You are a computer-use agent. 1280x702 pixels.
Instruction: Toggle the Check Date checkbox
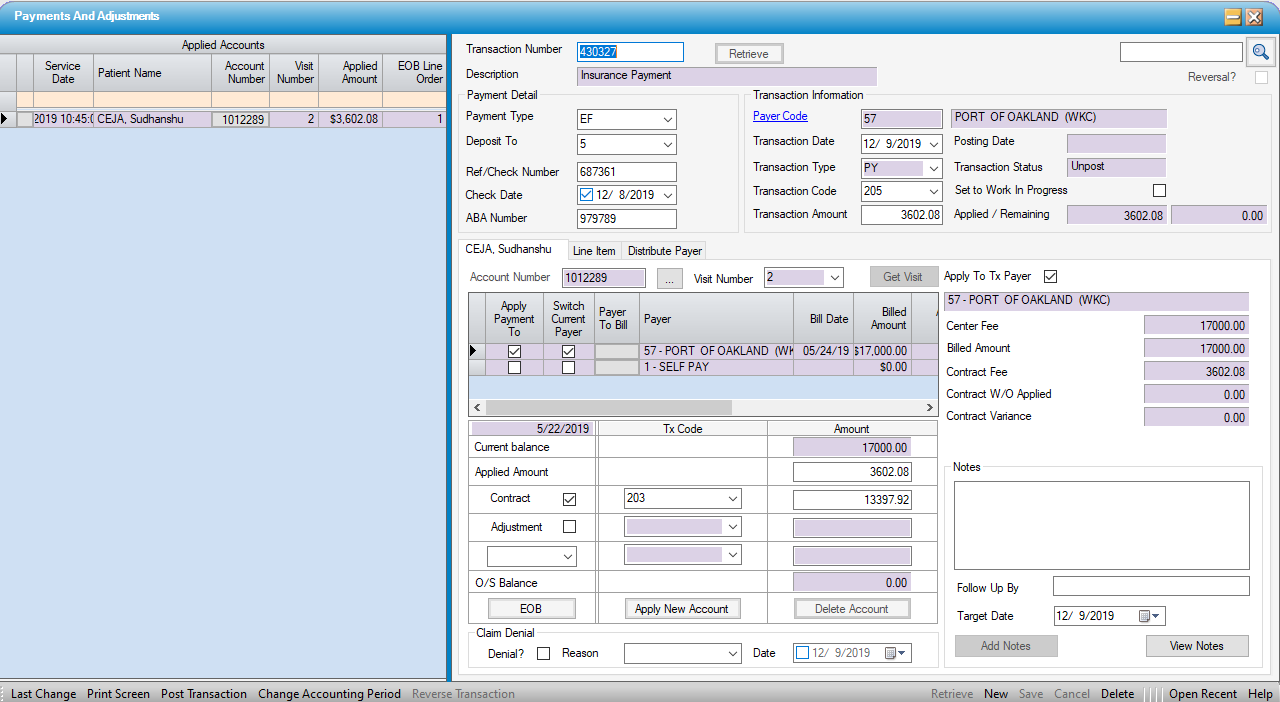(586, 195)
